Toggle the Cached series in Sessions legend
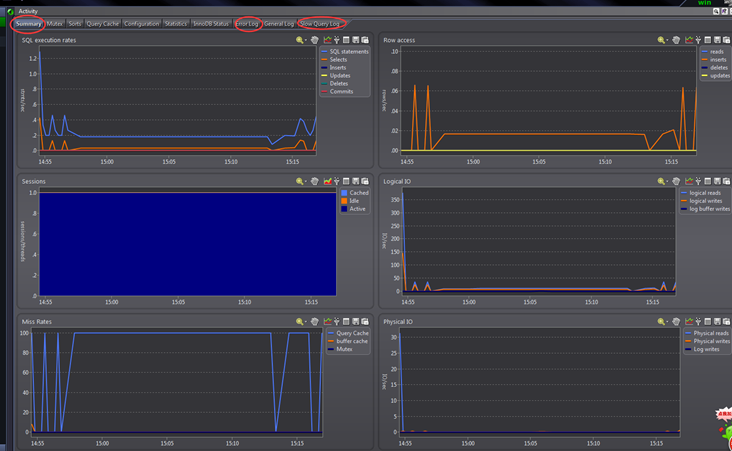The width and height of the screenshot is (732, 451). tap(355, 193)
